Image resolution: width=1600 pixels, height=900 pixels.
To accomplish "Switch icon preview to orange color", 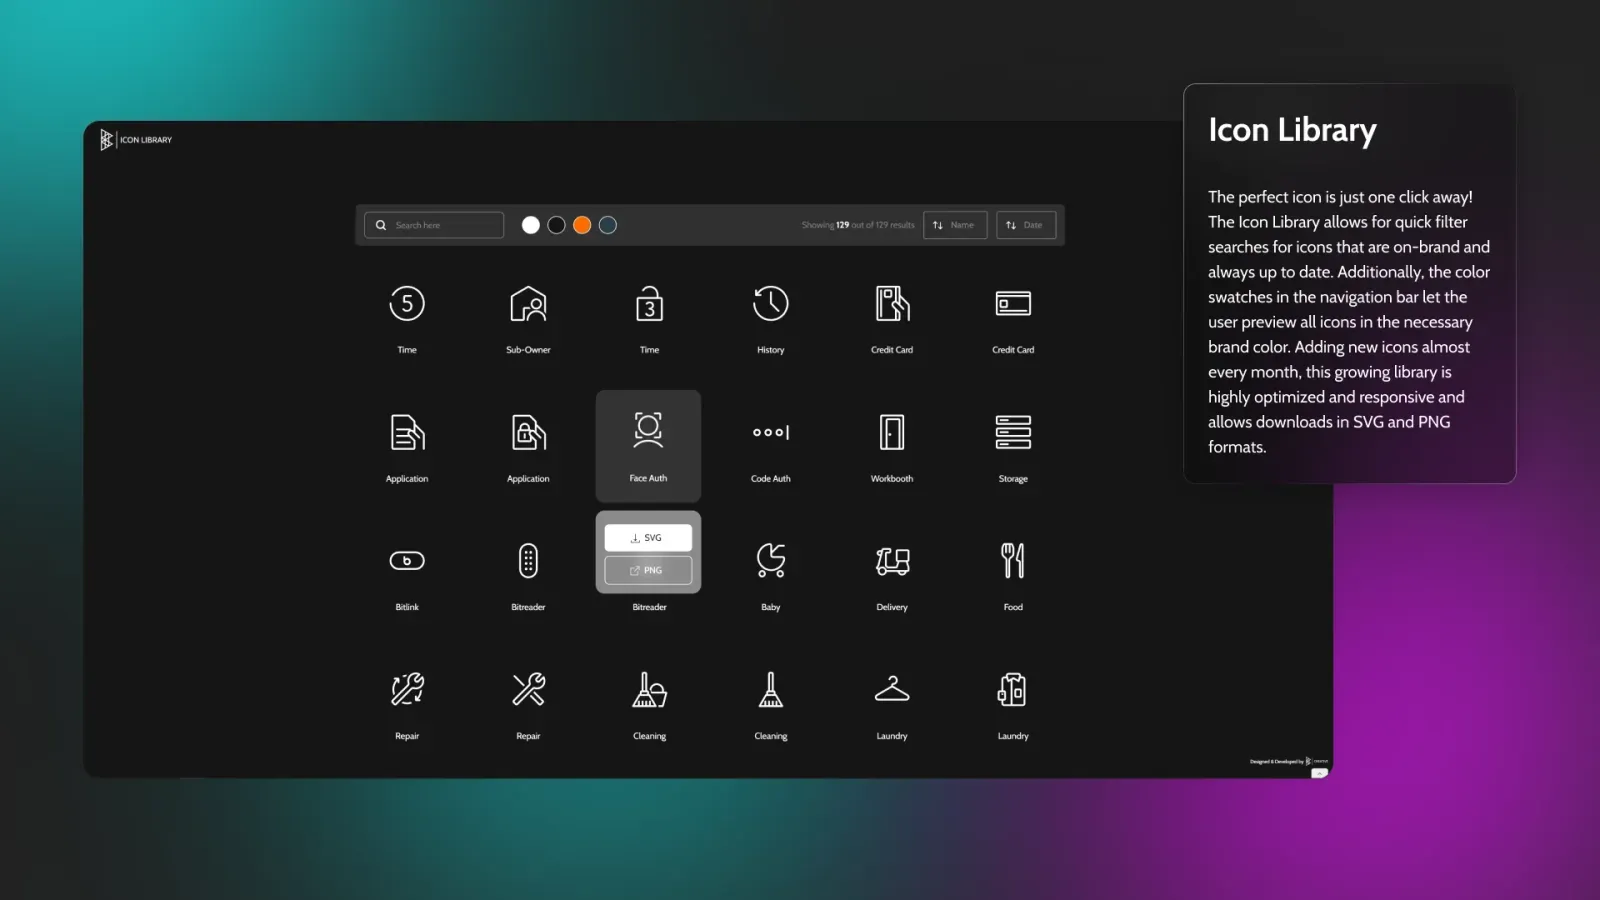I will pyautogui.click(x=582, y=225).
